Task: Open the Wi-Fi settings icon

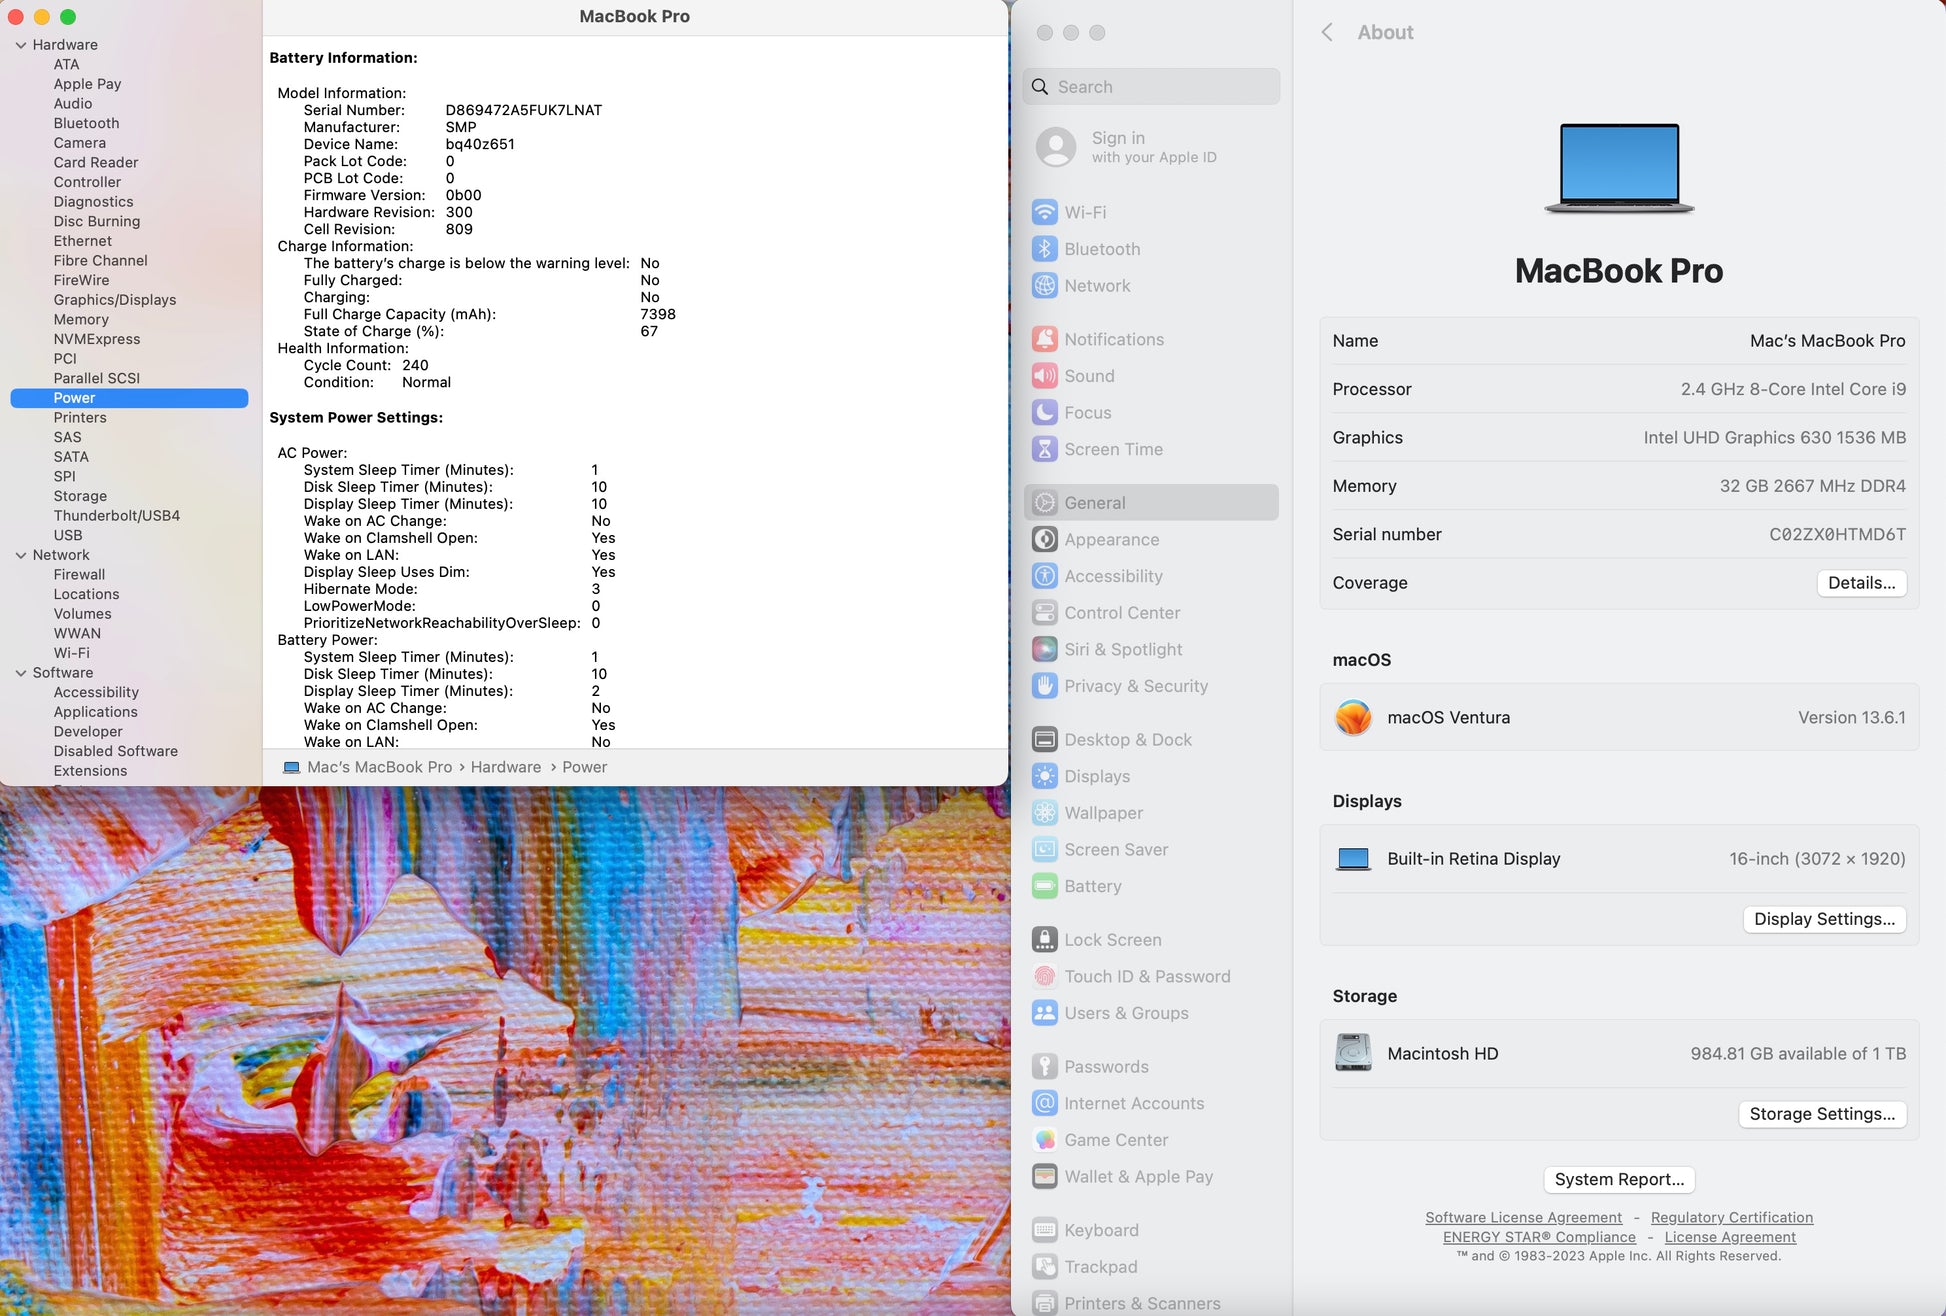Action: coord(1044,212)
